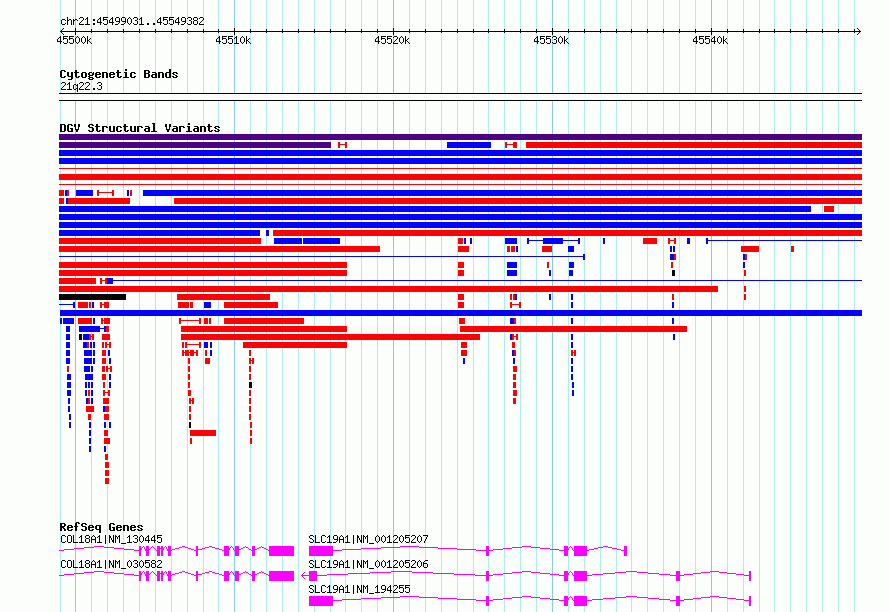Click the topmost full-width purple variant bar
The image size is (890, 612).
[x=460, y=137]
